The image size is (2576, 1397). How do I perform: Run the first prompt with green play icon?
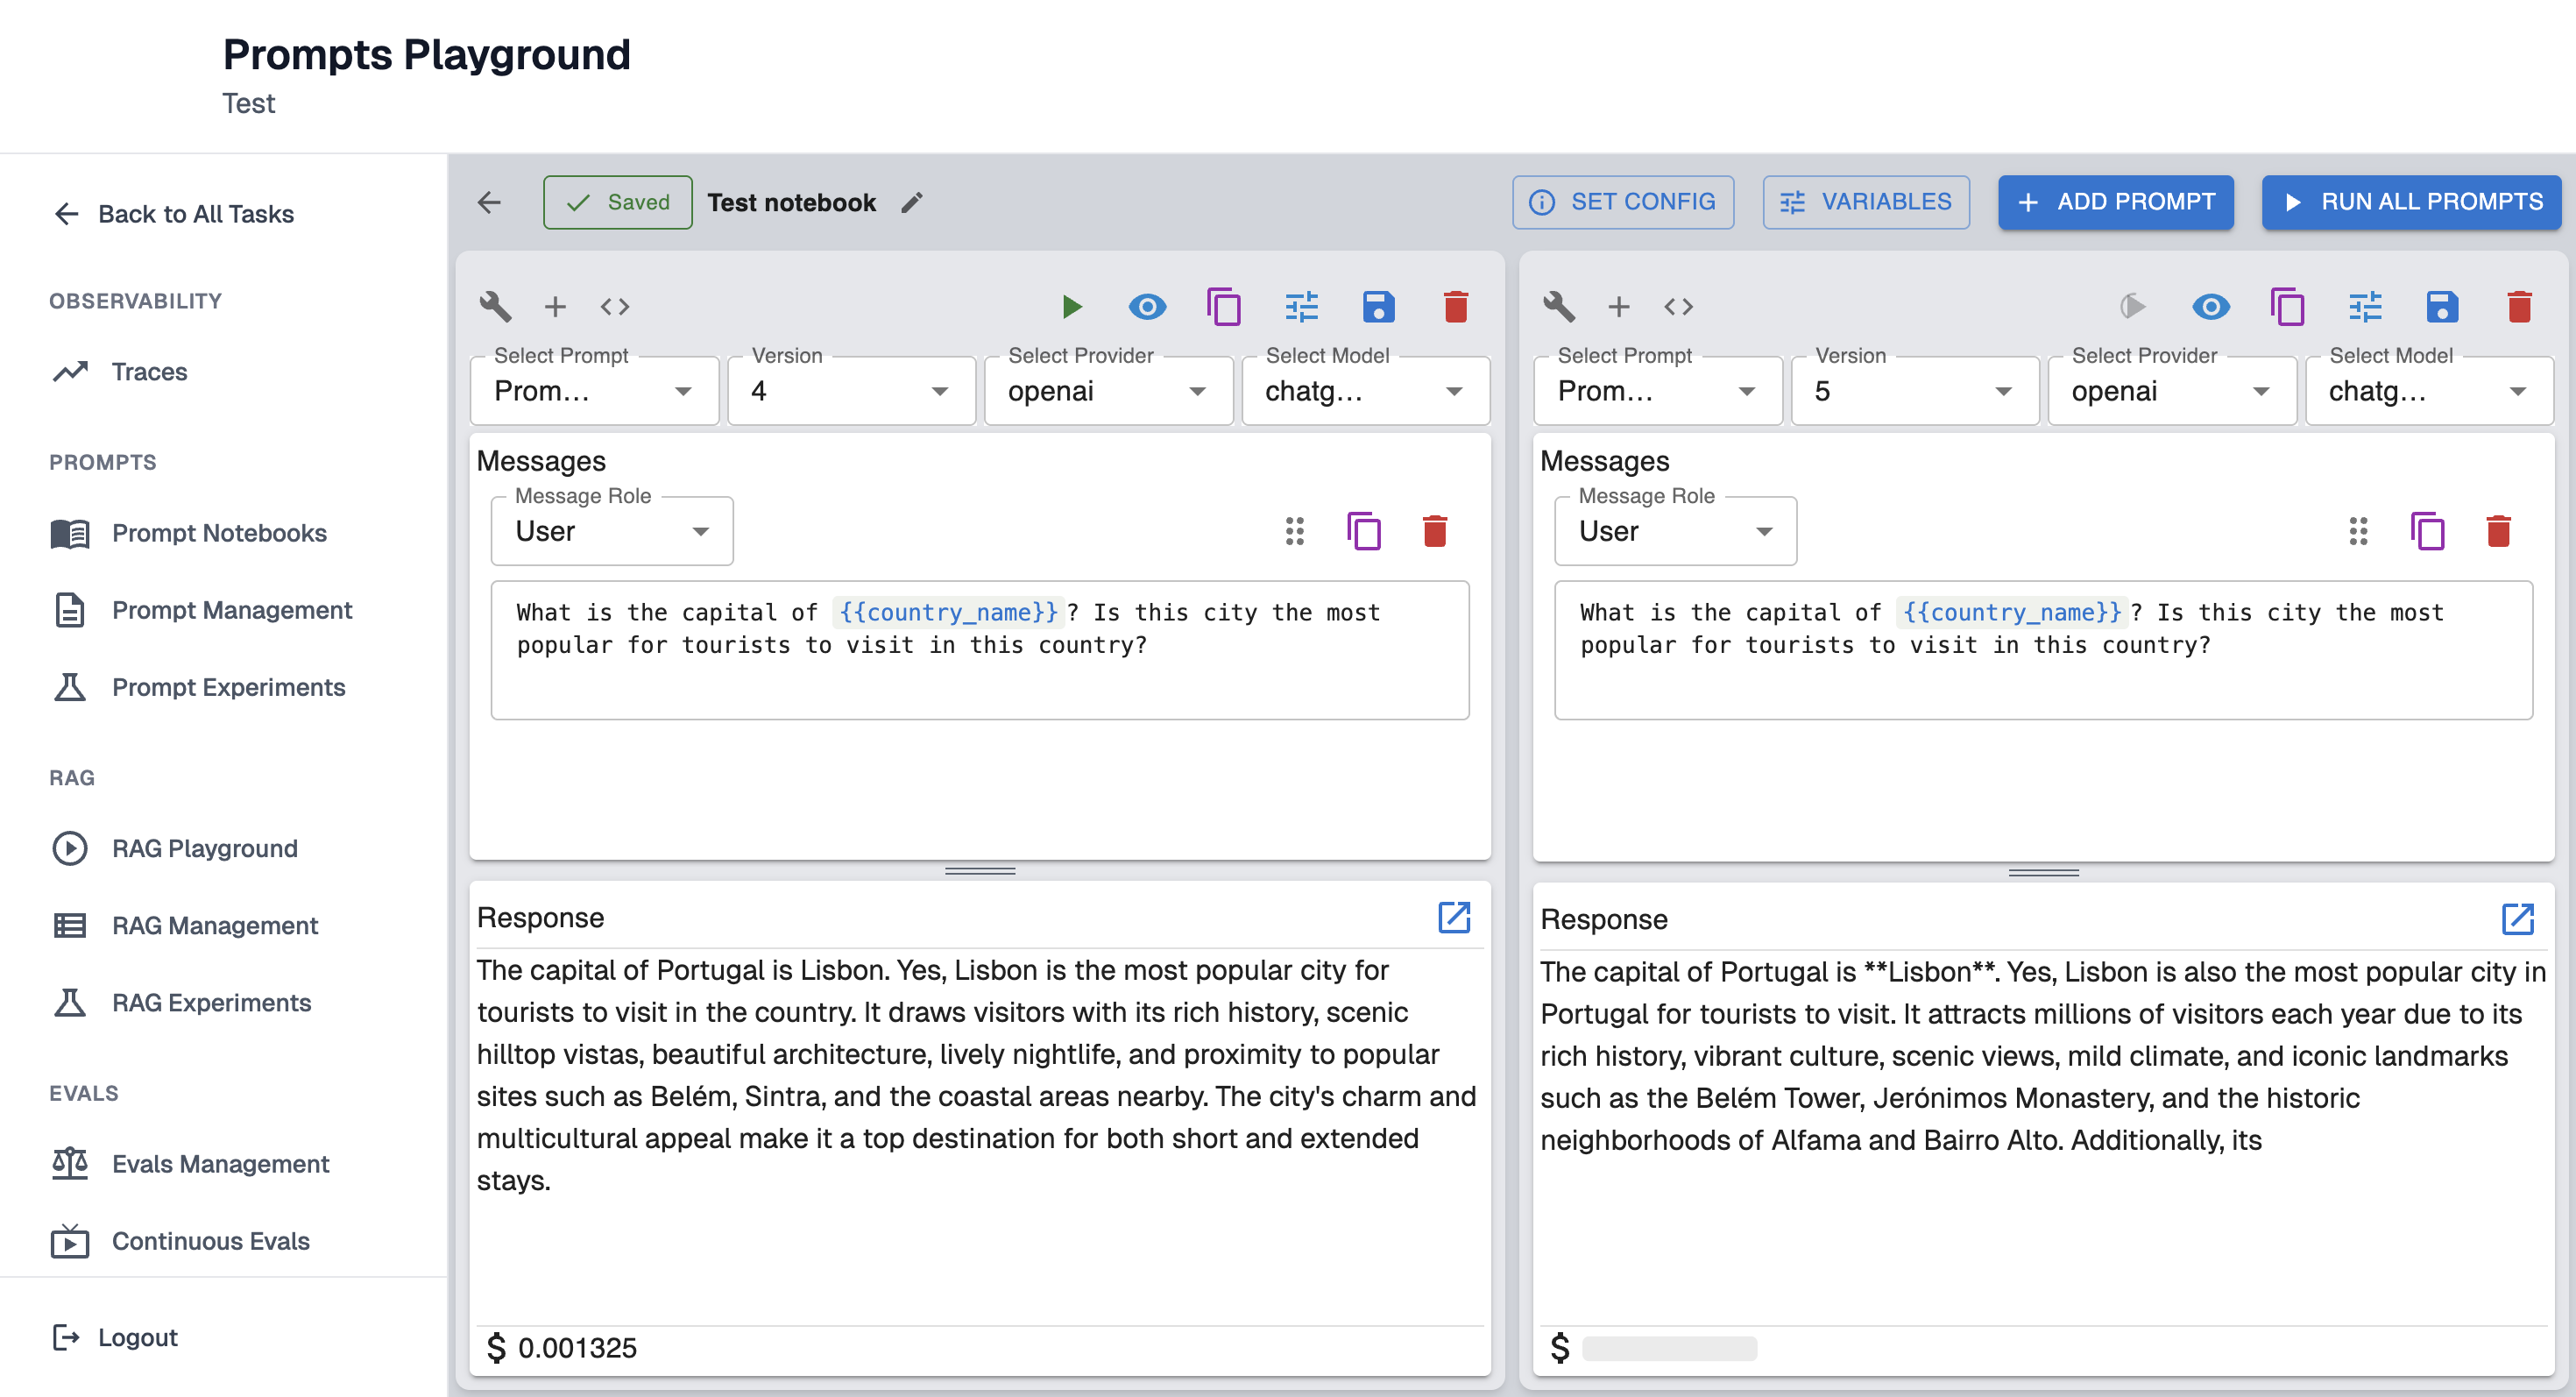pos(1071,306)
